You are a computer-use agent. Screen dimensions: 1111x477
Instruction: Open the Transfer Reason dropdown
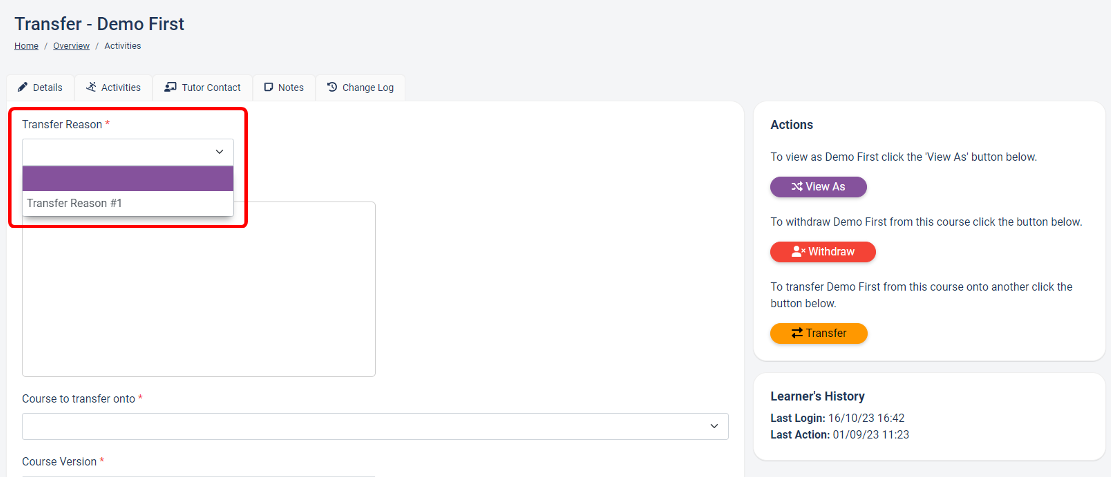coord(128,152)
